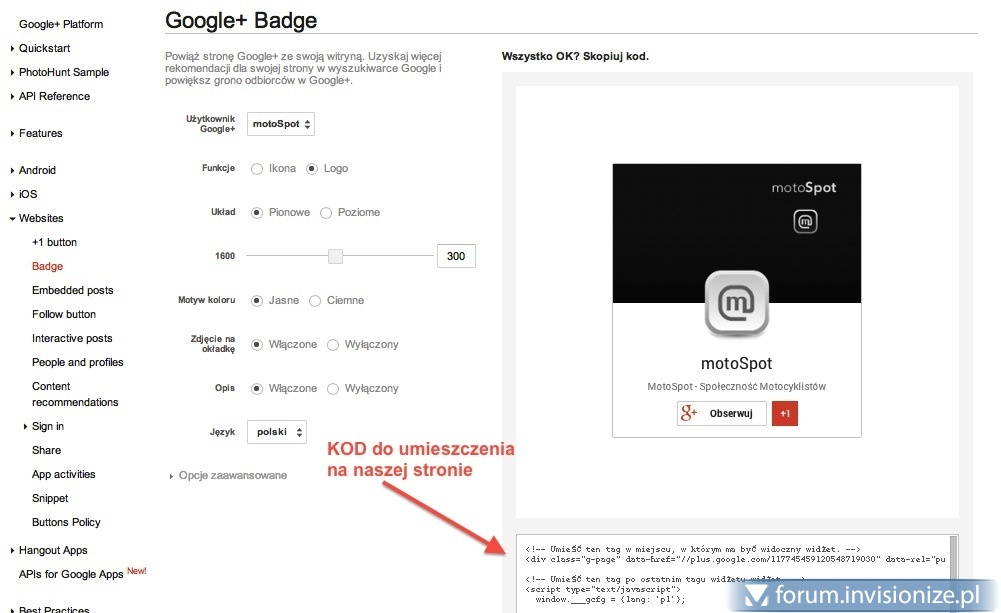Click the motoSpot profile avatar icon
Image resolution: width=1001 pixels, height=613 pixels.
(737, 303)
